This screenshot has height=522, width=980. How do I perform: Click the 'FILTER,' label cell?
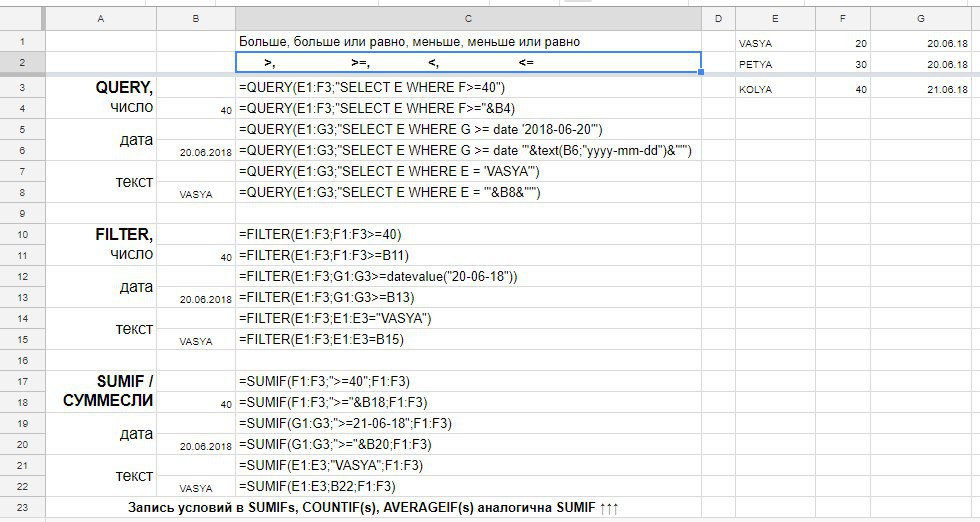pos(101,234)
